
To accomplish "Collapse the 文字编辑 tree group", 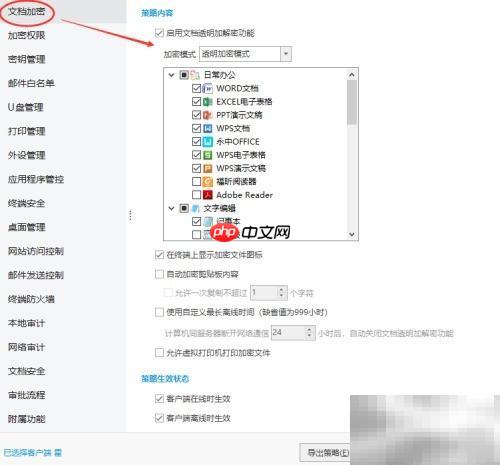I will pyautogui.click(x=171, y=208).
